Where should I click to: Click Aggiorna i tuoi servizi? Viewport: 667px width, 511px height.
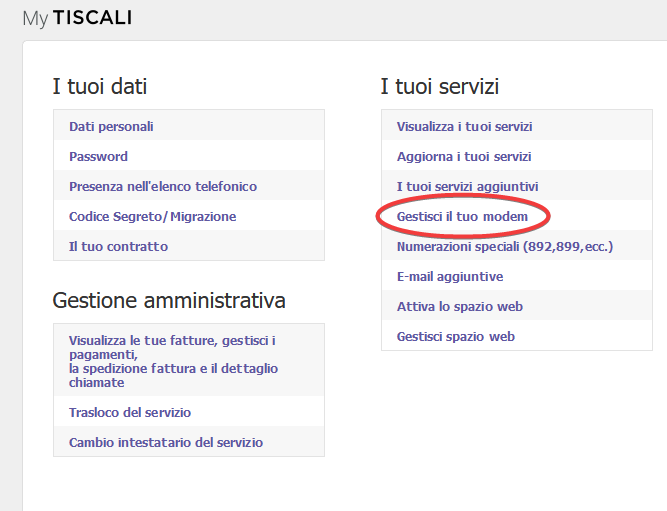(464, 157)
